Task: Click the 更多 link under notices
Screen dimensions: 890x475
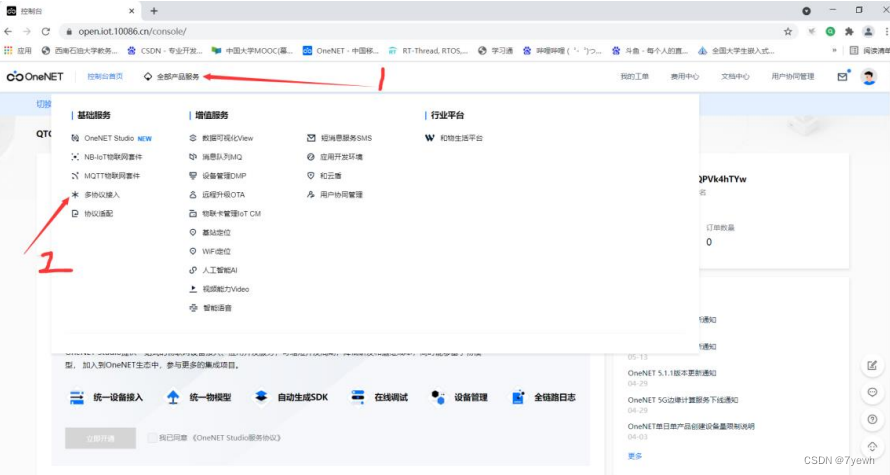Action: (x=635, y=456)
